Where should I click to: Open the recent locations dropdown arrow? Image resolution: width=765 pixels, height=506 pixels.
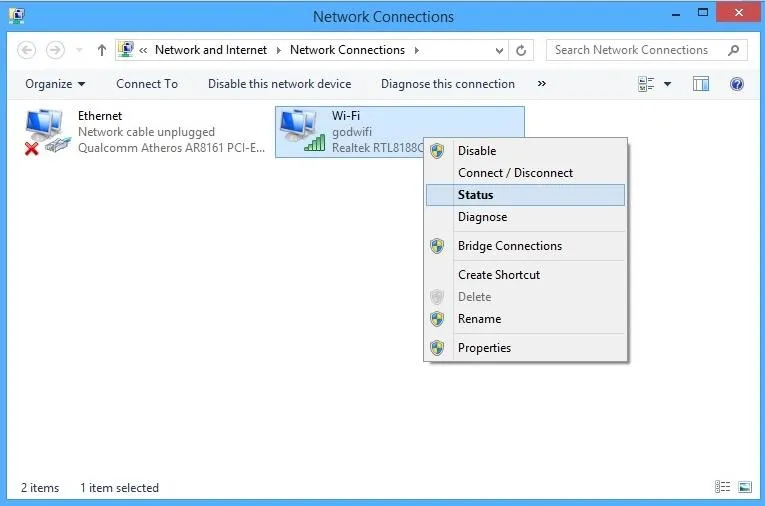click(79, 50)
